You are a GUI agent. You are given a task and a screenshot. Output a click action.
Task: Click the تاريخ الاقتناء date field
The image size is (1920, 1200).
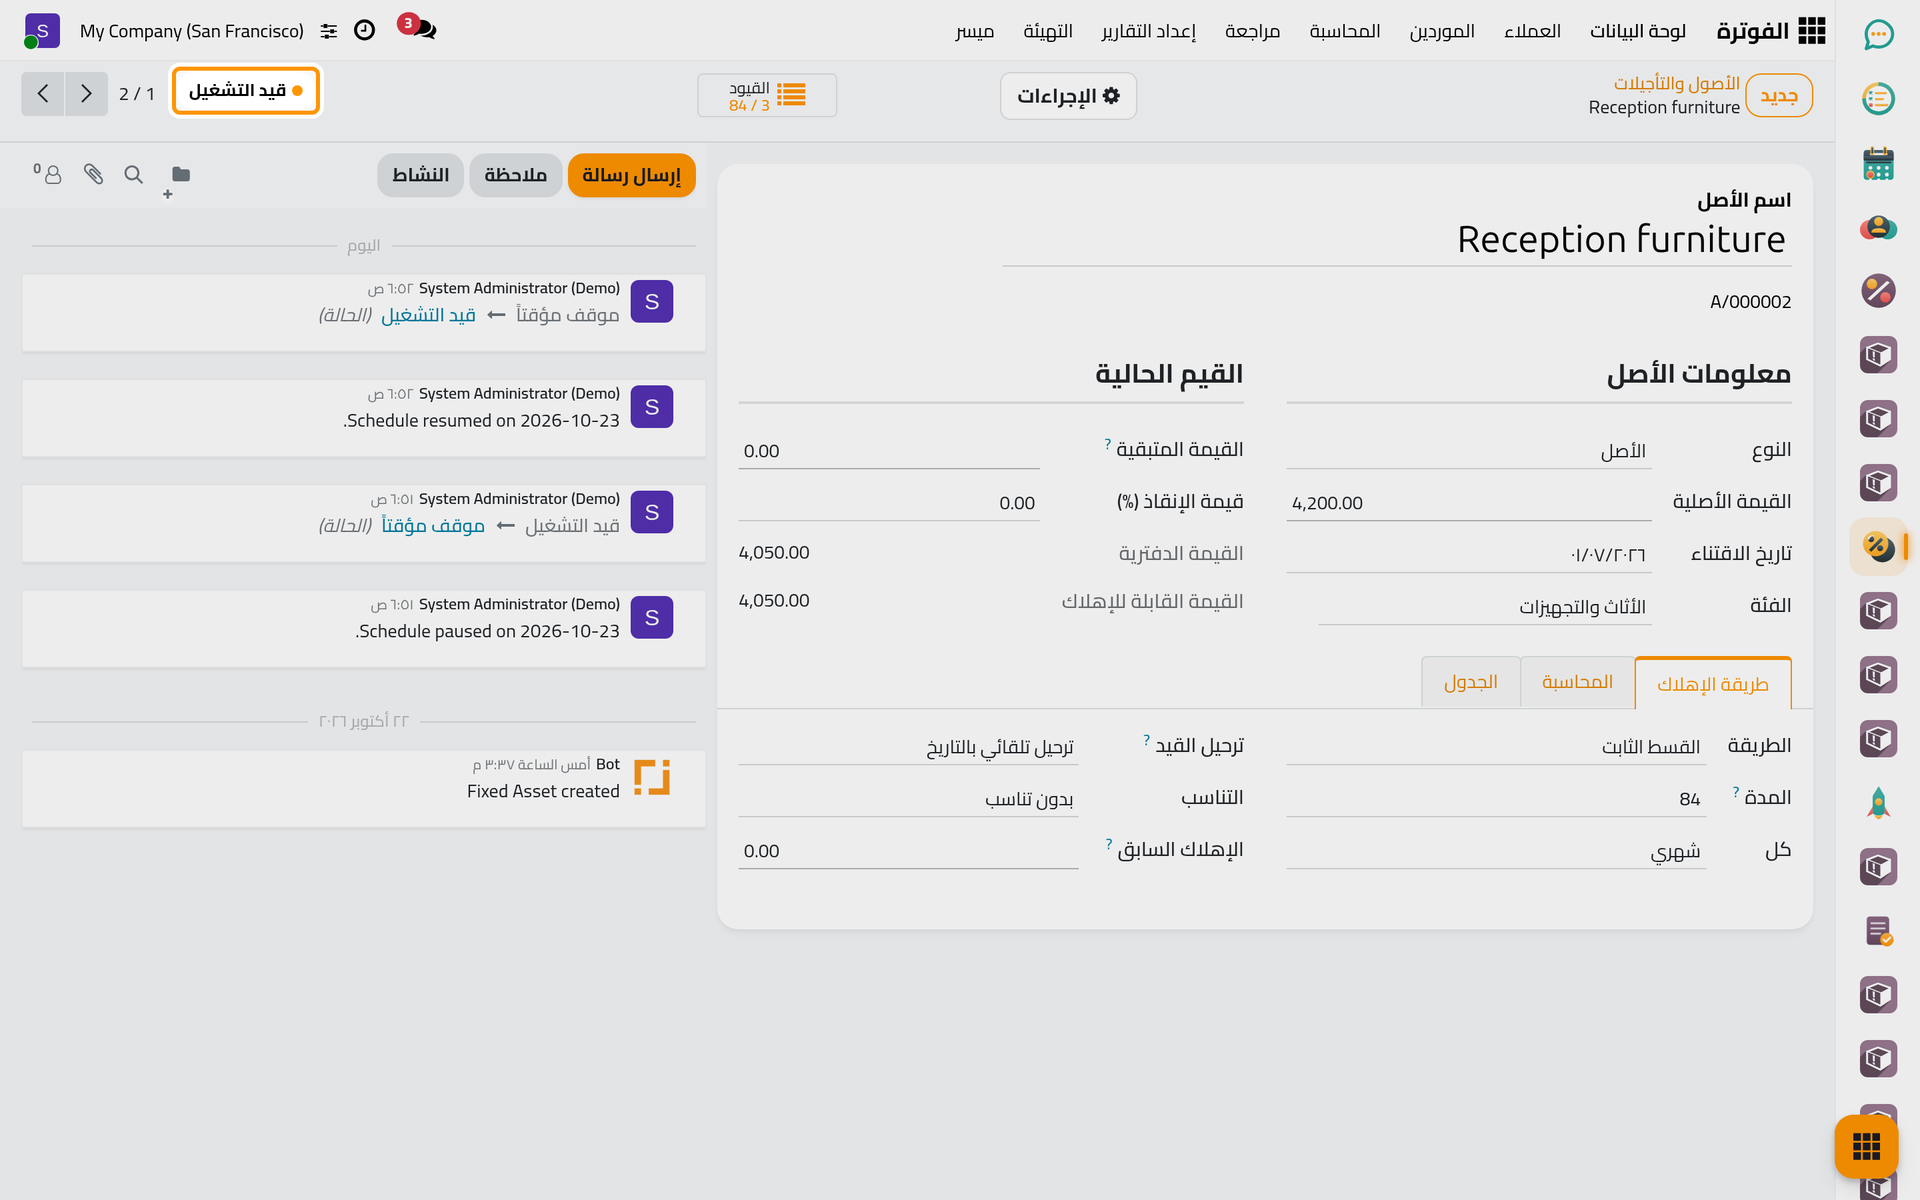tap(1469, 555)
